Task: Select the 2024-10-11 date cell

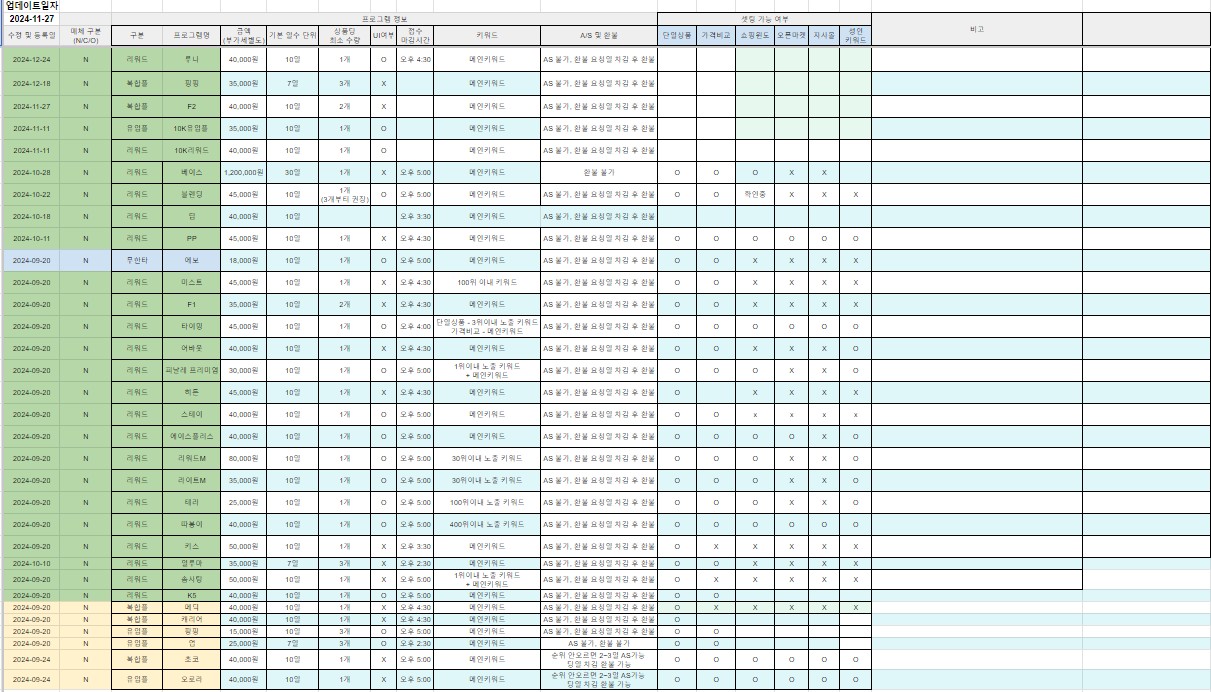Action: coord(30,238)
